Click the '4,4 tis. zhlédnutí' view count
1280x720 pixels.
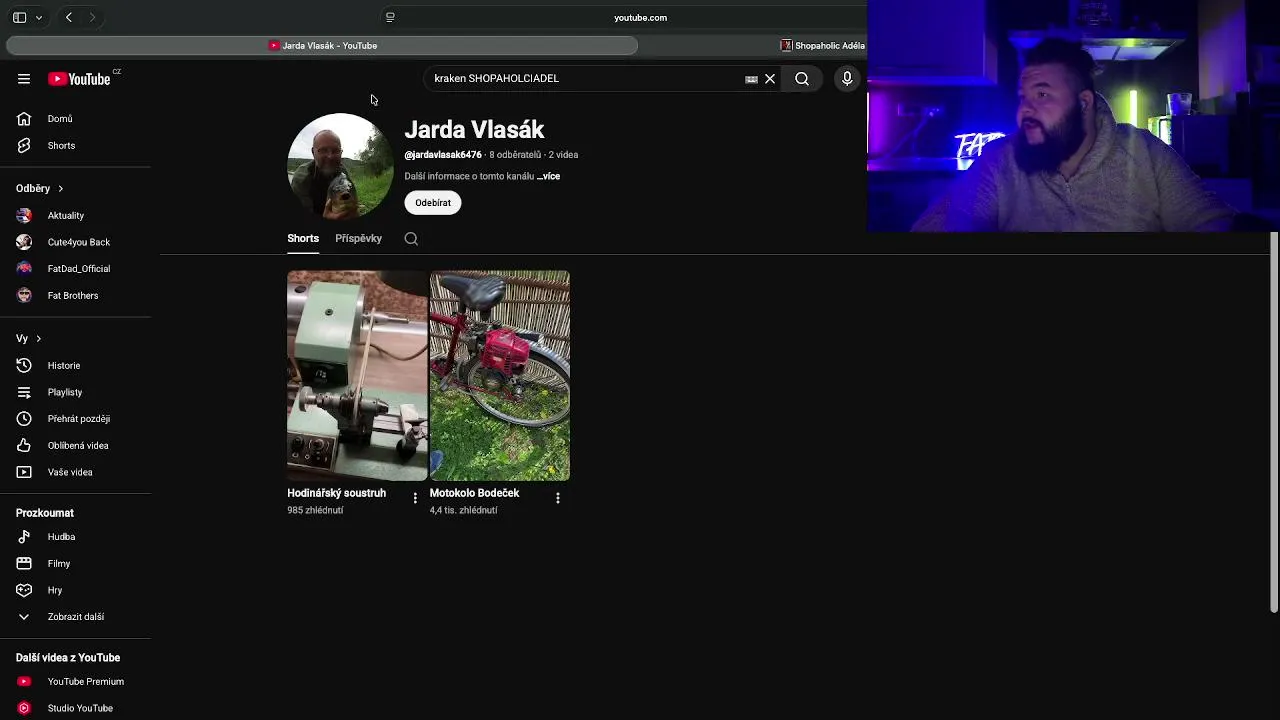[463, 510]
